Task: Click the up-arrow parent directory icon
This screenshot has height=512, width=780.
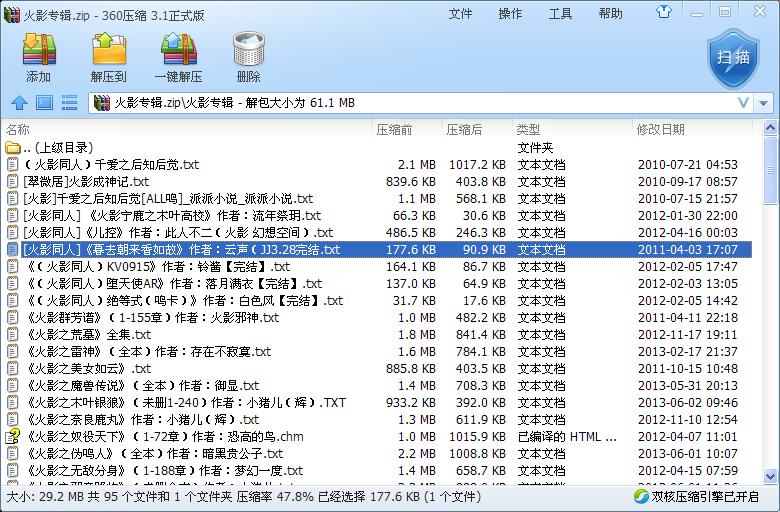Action: click(x=19, y=102)
